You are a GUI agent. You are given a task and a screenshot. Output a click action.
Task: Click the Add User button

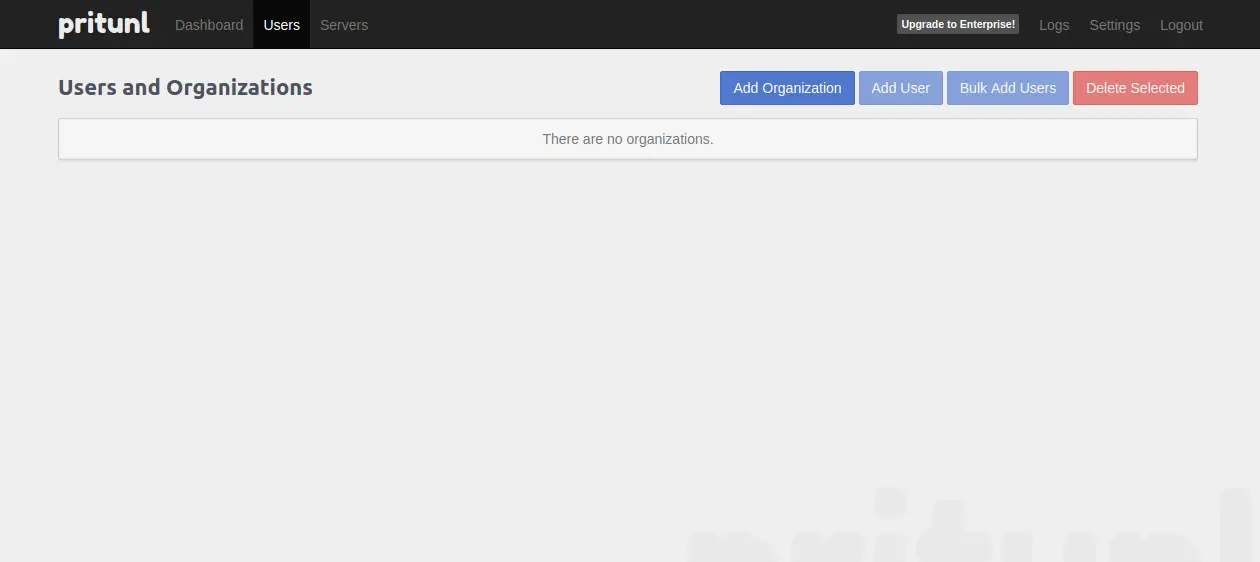tap(901, 88)
